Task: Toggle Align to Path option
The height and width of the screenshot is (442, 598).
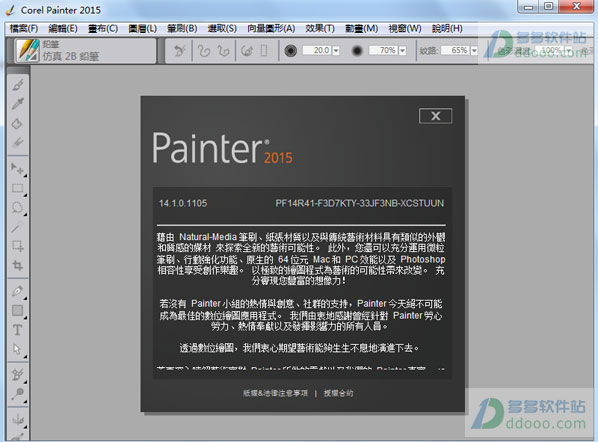Action: [247, 50]
